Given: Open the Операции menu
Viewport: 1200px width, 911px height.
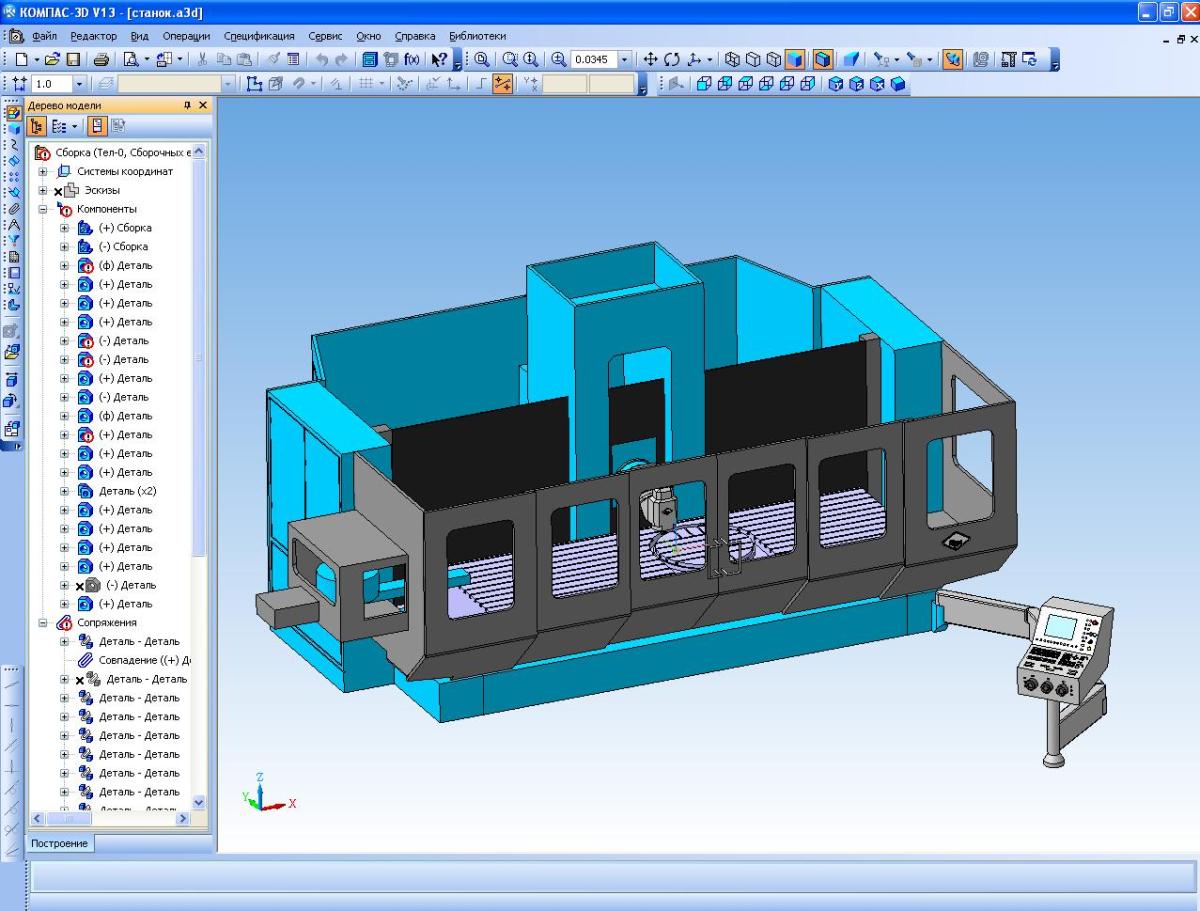Looking at the screenshot, I should coord(186,36).
